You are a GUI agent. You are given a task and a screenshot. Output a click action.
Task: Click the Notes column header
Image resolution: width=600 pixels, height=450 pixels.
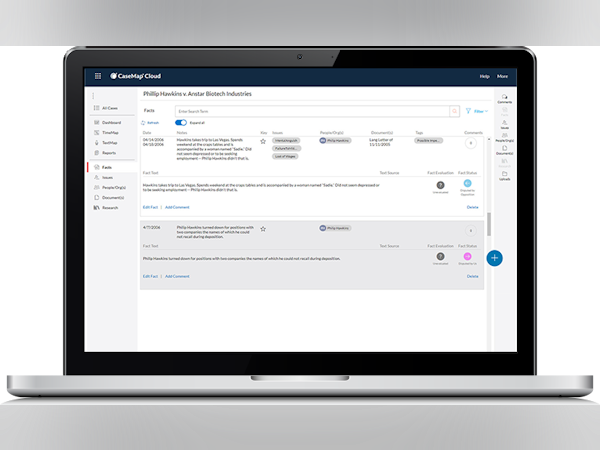click(182, 133)
